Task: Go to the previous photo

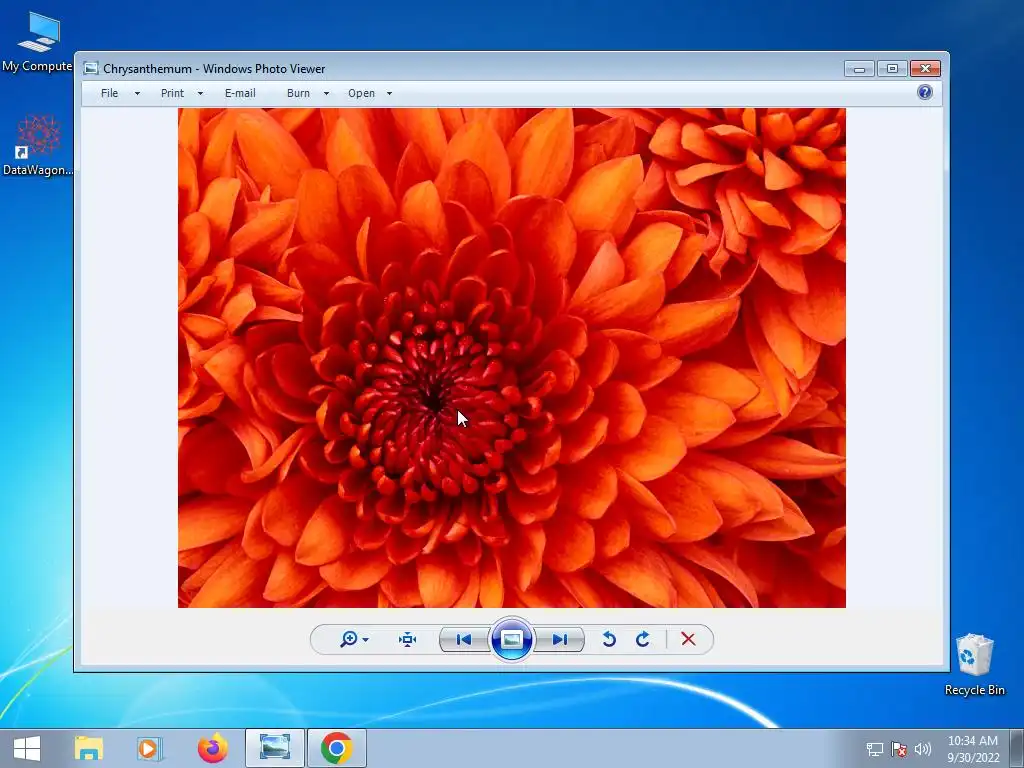Action: tap(464, 639)
